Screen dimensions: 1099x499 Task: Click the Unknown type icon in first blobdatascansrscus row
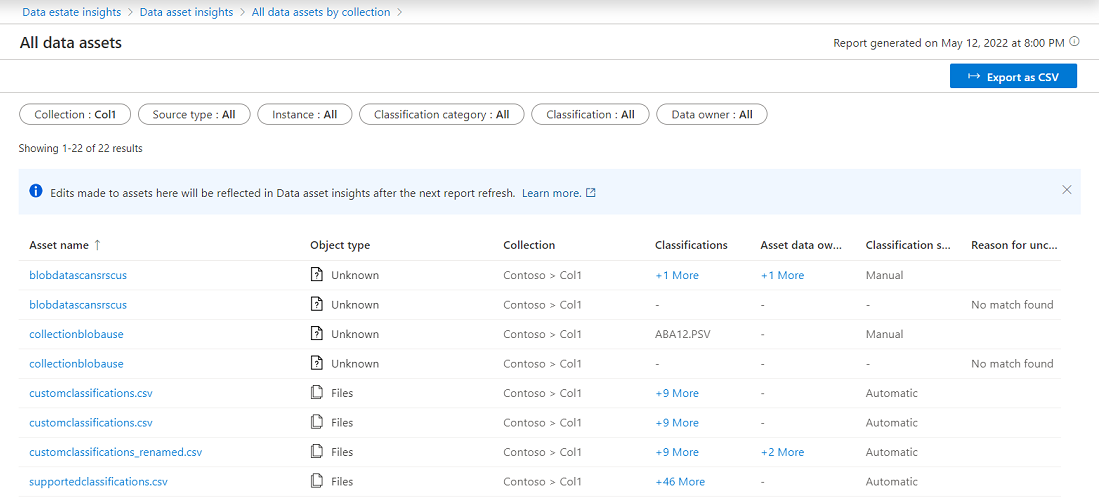click(317, 275)
